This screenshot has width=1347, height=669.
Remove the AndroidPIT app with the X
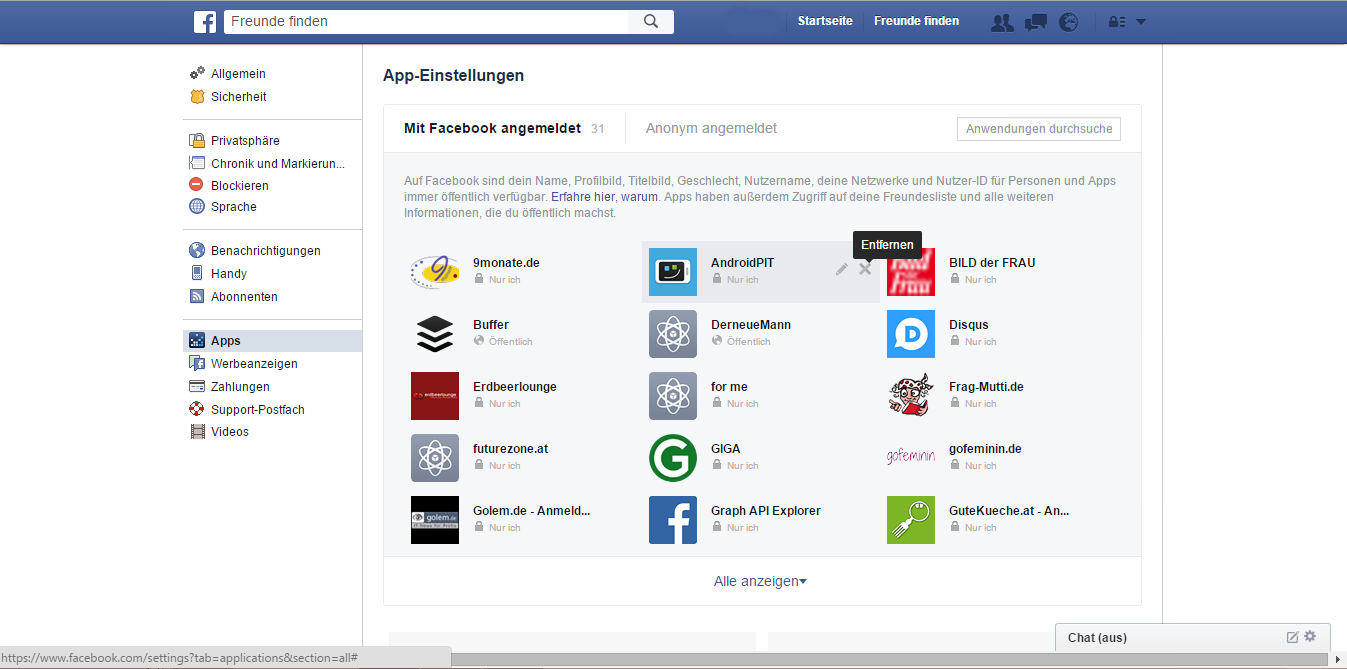[x=865, y=269]
